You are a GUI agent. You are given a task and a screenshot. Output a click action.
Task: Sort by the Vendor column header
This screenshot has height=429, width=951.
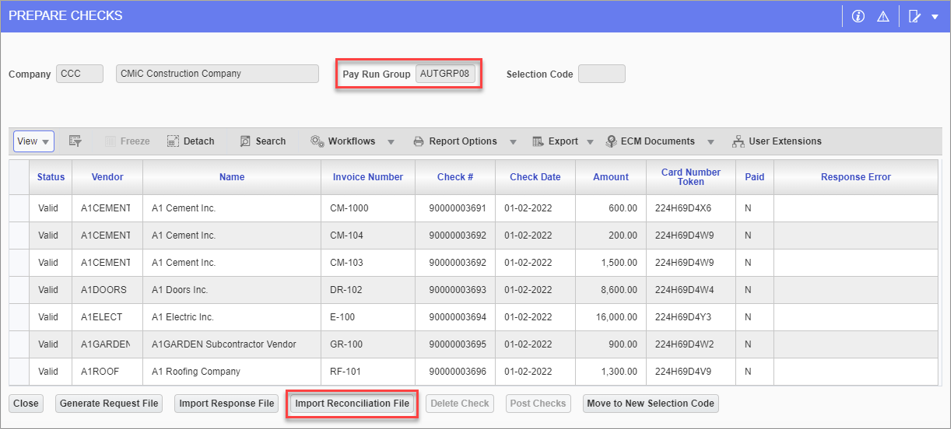107,177
